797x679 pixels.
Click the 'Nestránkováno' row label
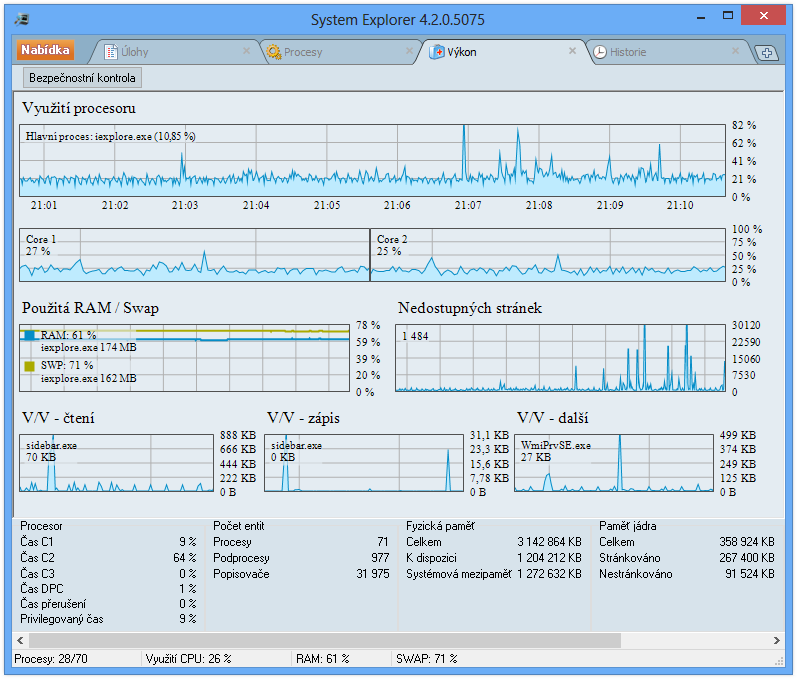click(x=635, y=574)
